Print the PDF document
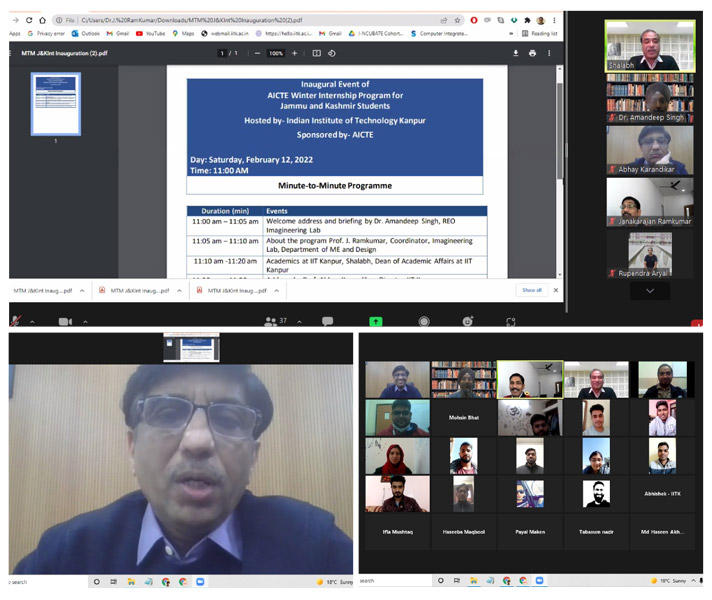Image resolution: width=712 pixels, height=600 pixels. pyautogui.click(x=532, y=53)
